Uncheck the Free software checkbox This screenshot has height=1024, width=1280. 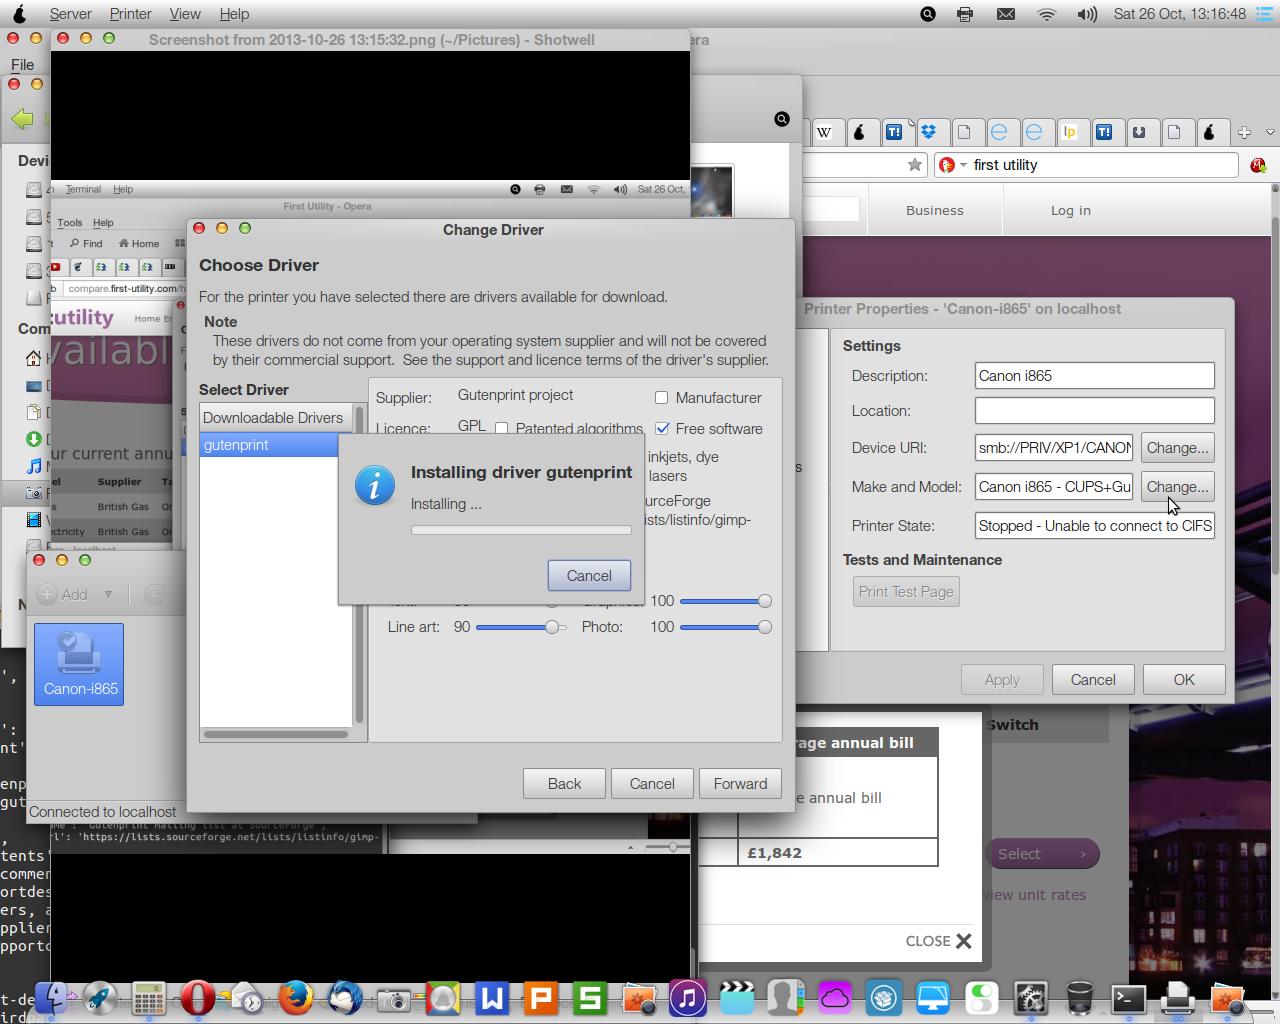tap(662, 429)
